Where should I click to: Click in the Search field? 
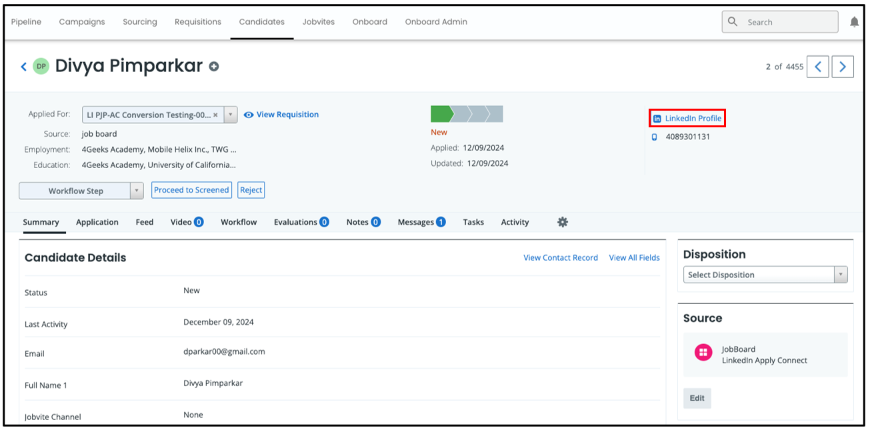(790, 22)
